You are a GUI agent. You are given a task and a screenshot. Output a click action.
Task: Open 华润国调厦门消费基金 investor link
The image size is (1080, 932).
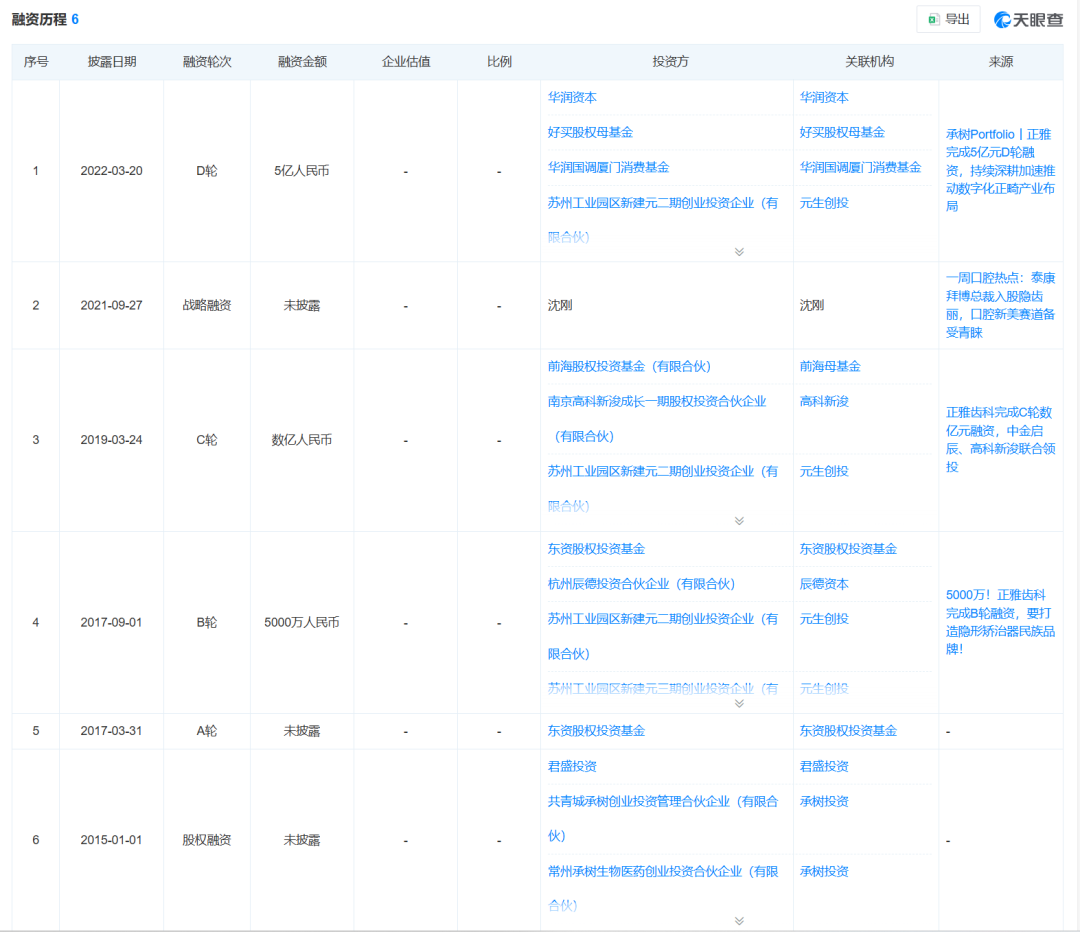(x=608, y=167)
